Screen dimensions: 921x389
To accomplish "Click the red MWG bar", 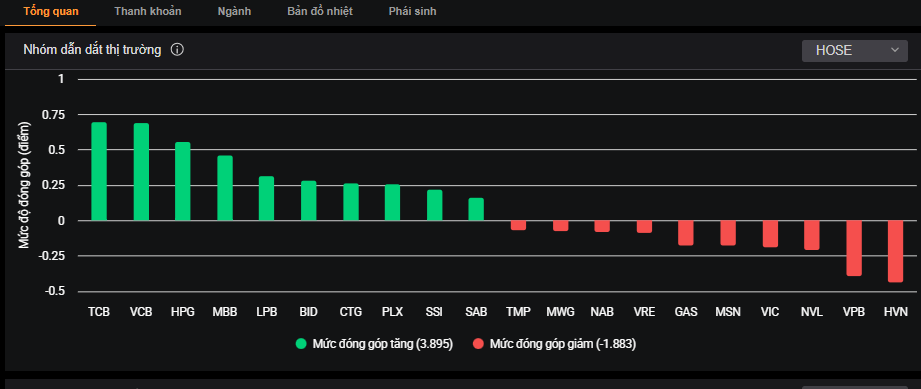I will [560, 226].
